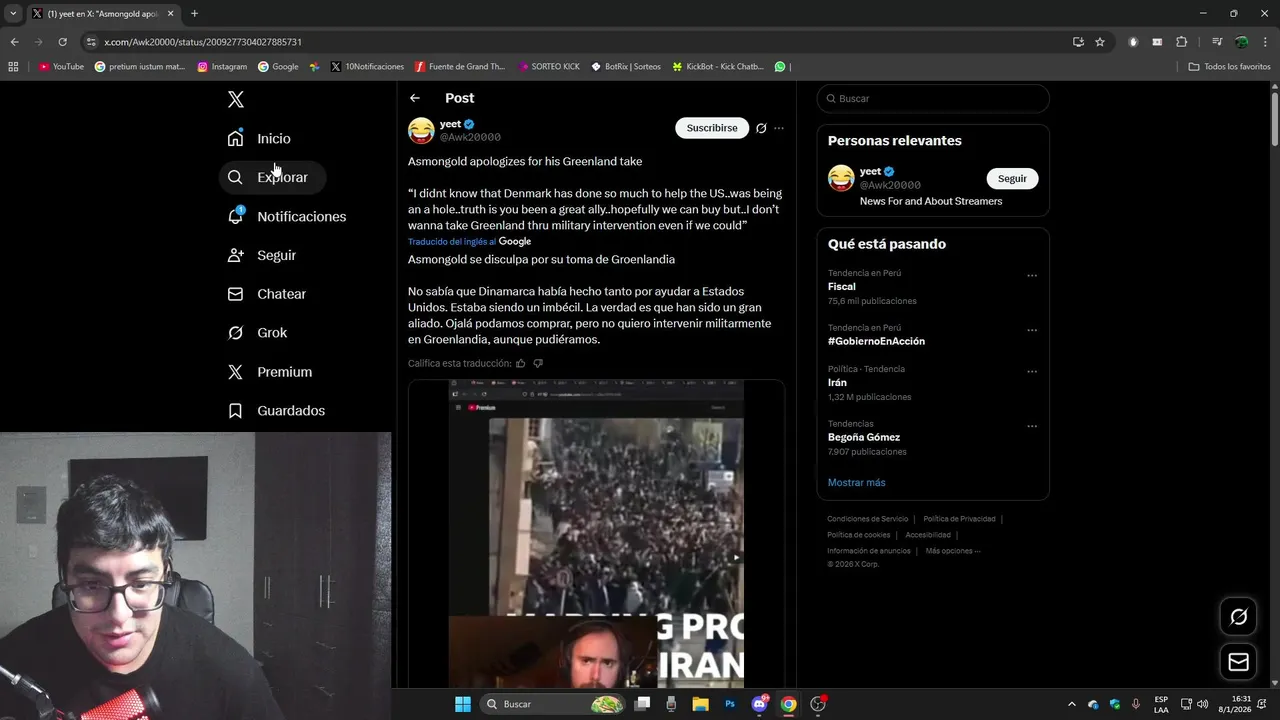Open Premium in the sidebar
Screen dimensions: 1280x720
coord(272,372)
